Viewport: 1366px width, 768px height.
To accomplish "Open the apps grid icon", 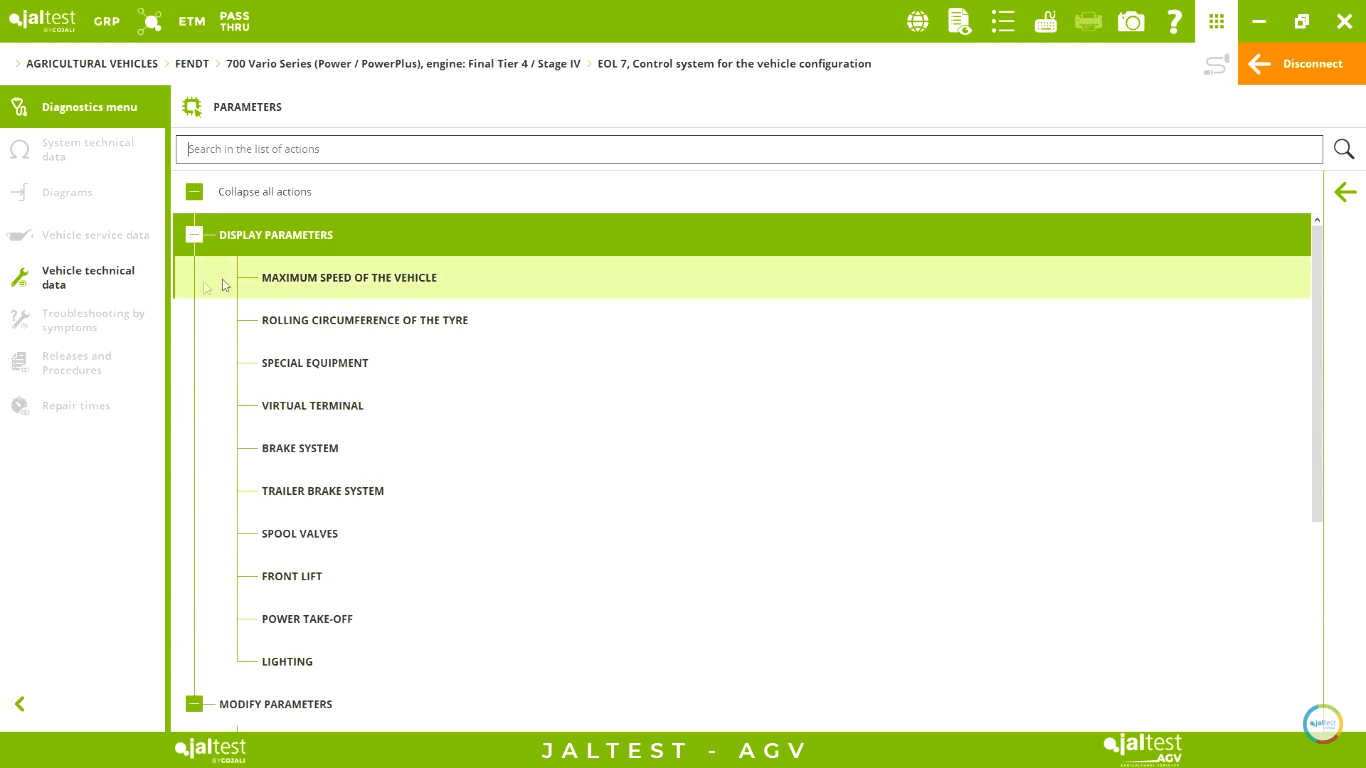I will point(1216,21).
